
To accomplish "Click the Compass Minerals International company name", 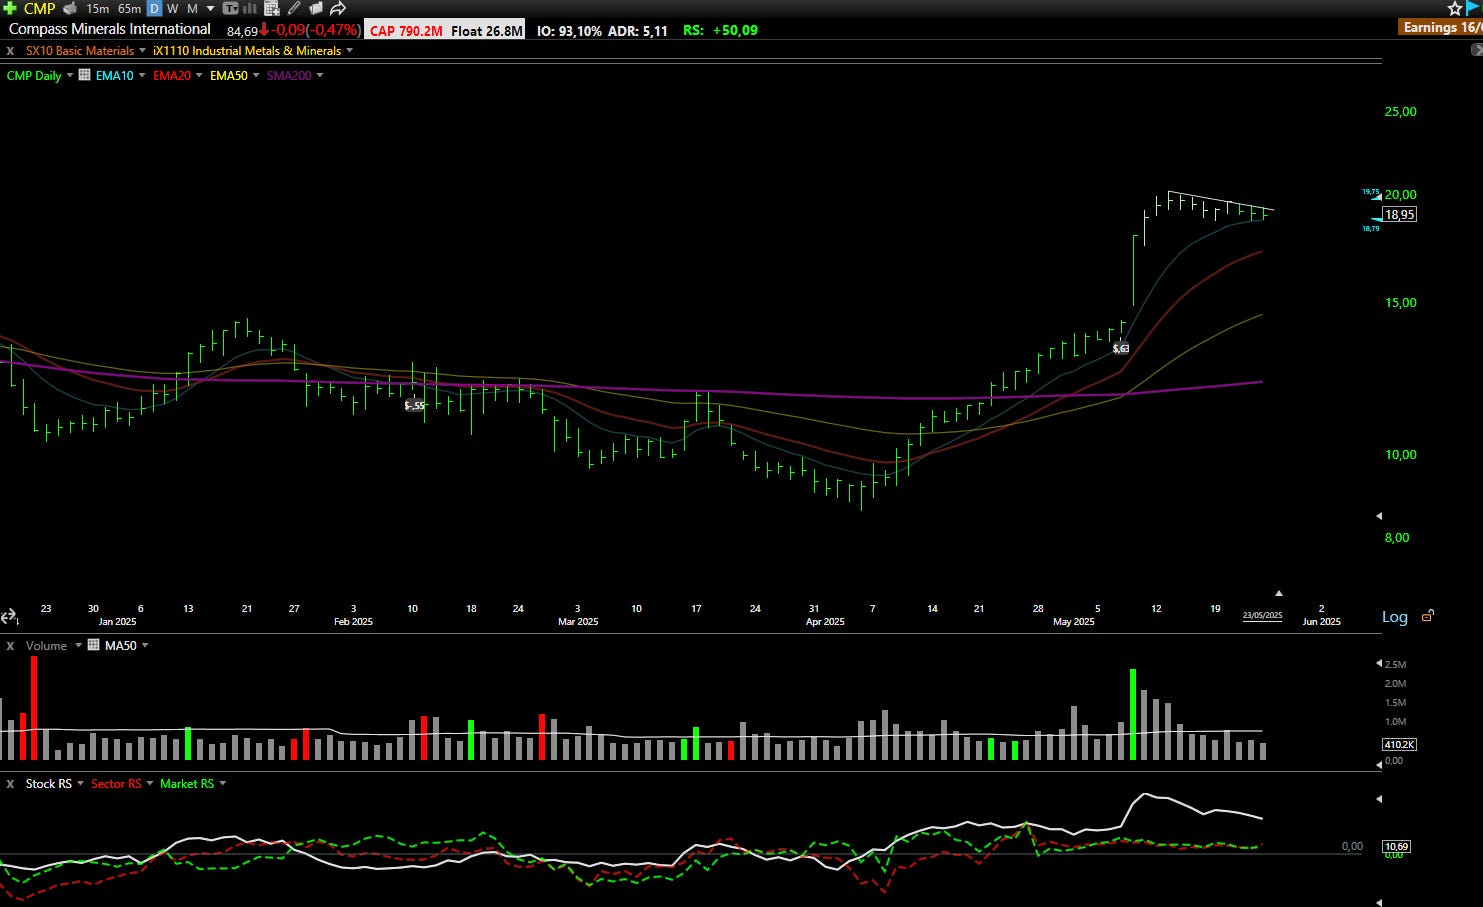I will [x=110, y=29].
